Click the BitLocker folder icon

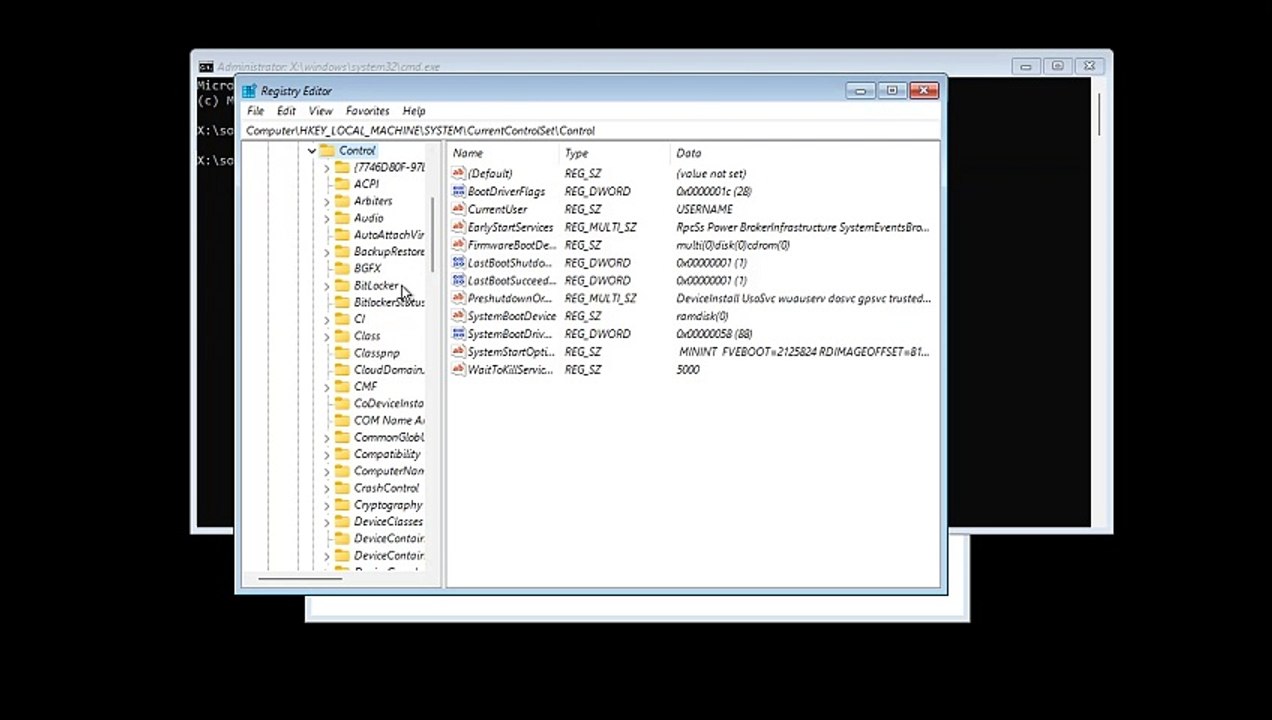tap(342, 285)
